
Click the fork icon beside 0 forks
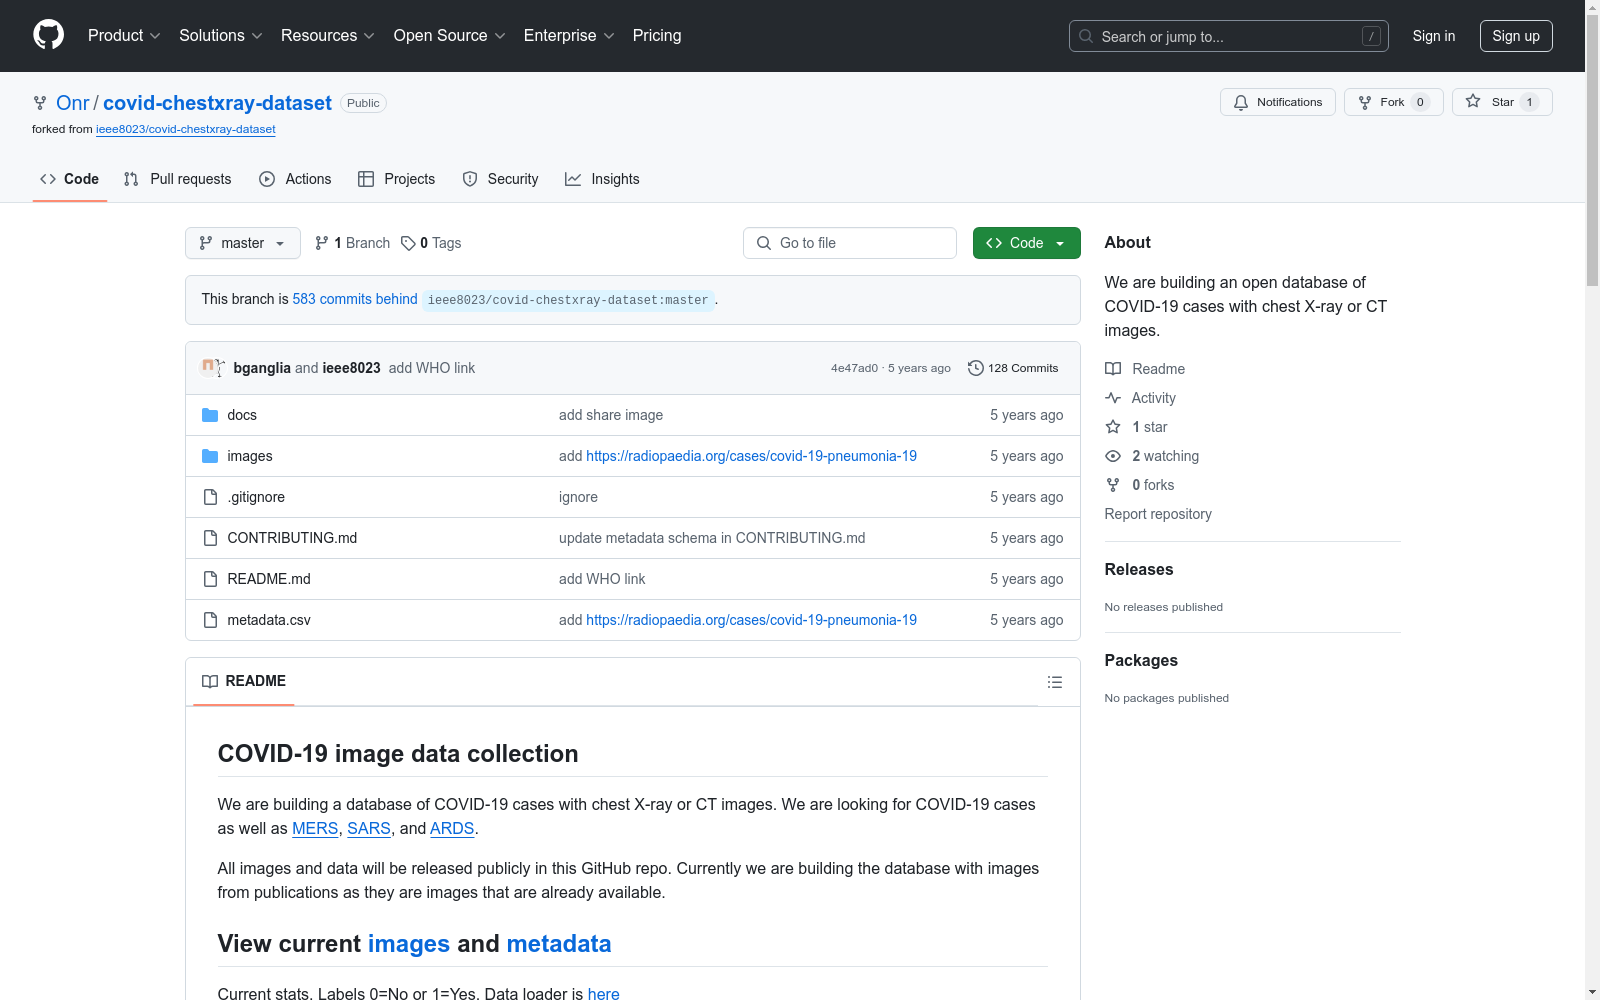[x=1113, y=485]
